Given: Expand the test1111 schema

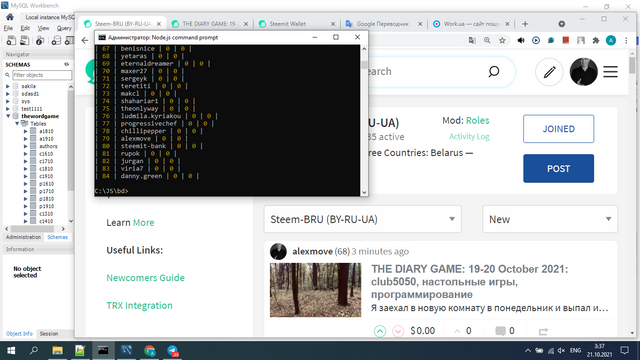Looking at the screenshot, I should point(8,109).
